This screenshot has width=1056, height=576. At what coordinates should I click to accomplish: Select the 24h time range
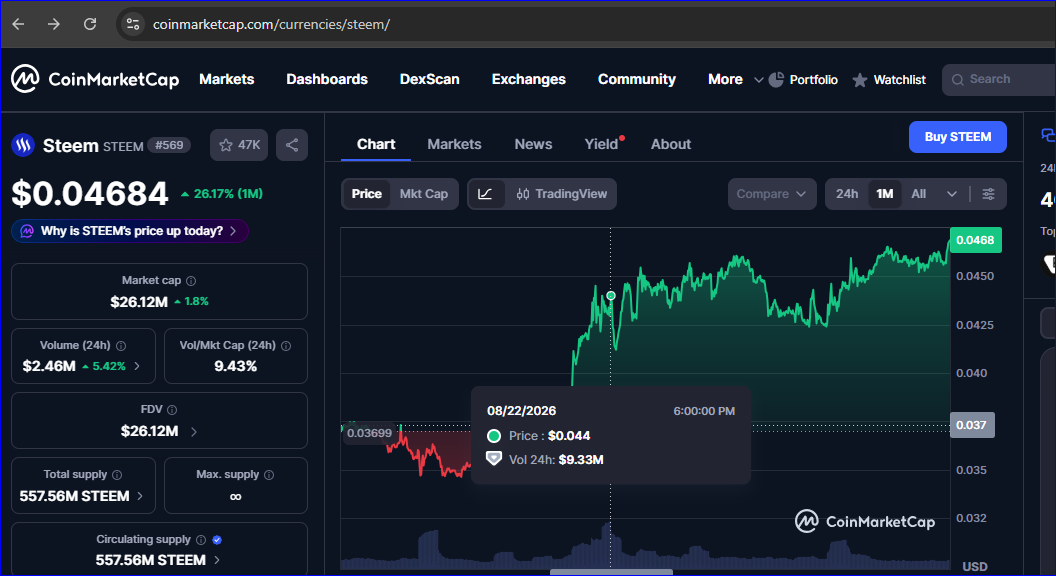tap(847, 194)
